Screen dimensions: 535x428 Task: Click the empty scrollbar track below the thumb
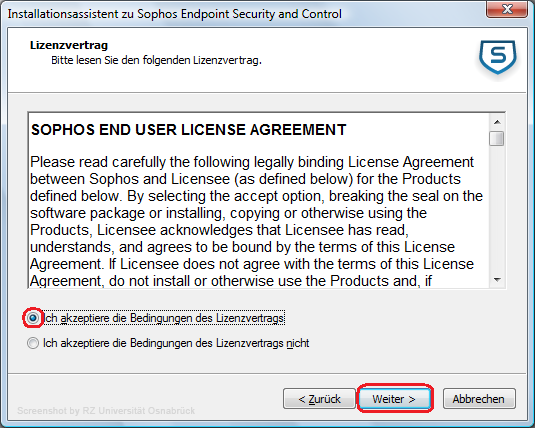[497, 209]
